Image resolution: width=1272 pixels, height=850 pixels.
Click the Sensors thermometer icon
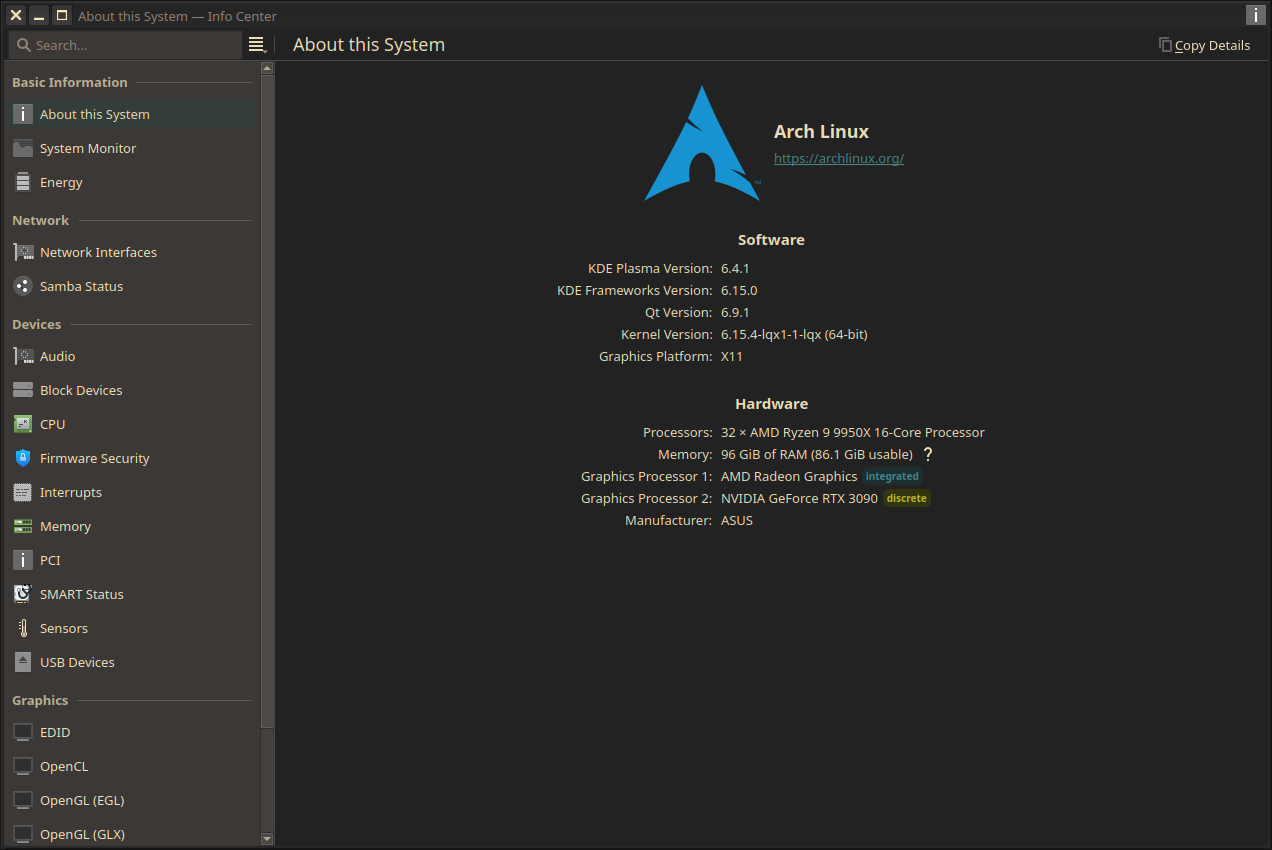coord(23,628)
